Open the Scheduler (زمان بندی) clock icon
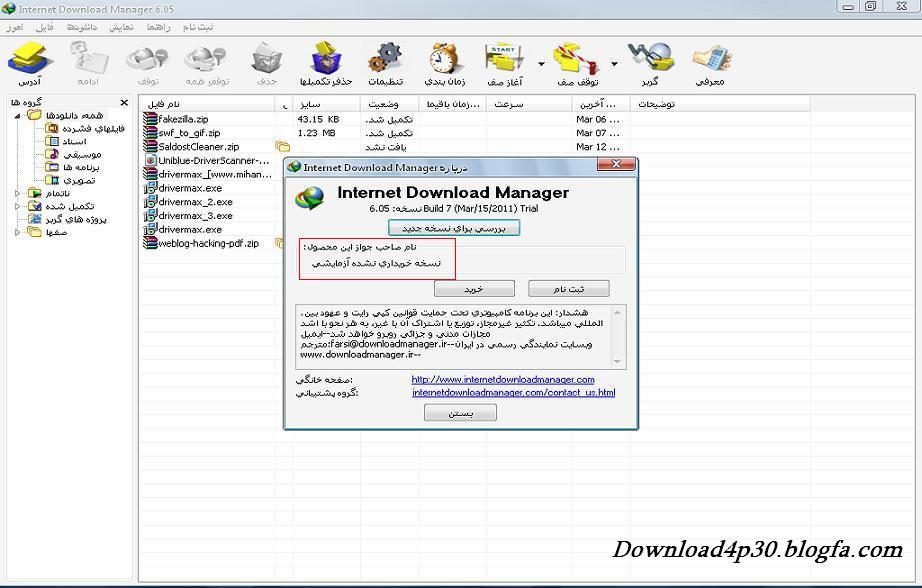922x588 pixels. (x=444, y=59)
